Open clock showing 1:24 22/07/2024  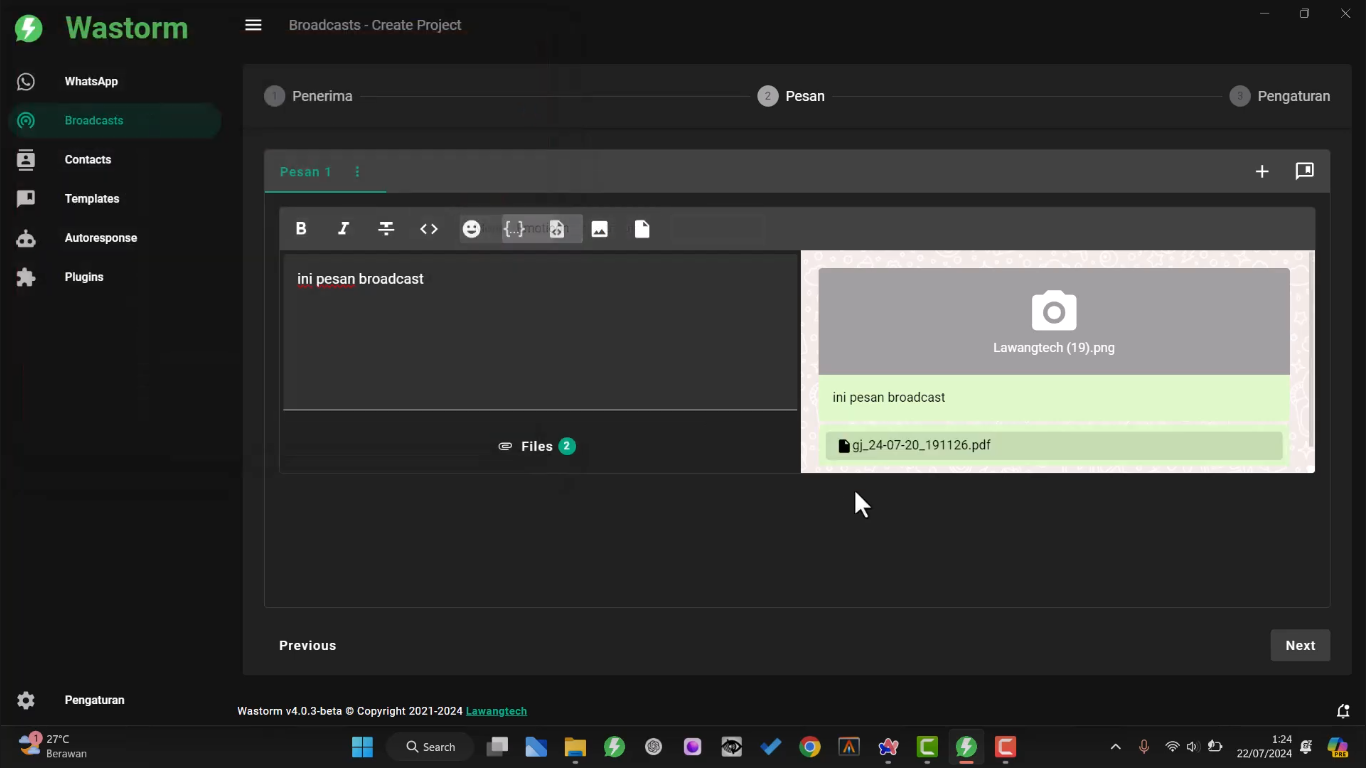(1264, 747)
